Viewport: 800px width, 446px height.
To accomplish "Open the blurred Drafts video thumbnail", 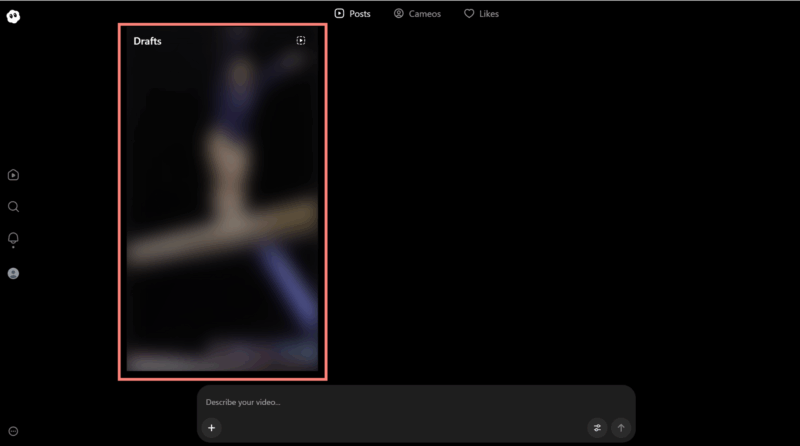I will (x=222, y=210).
